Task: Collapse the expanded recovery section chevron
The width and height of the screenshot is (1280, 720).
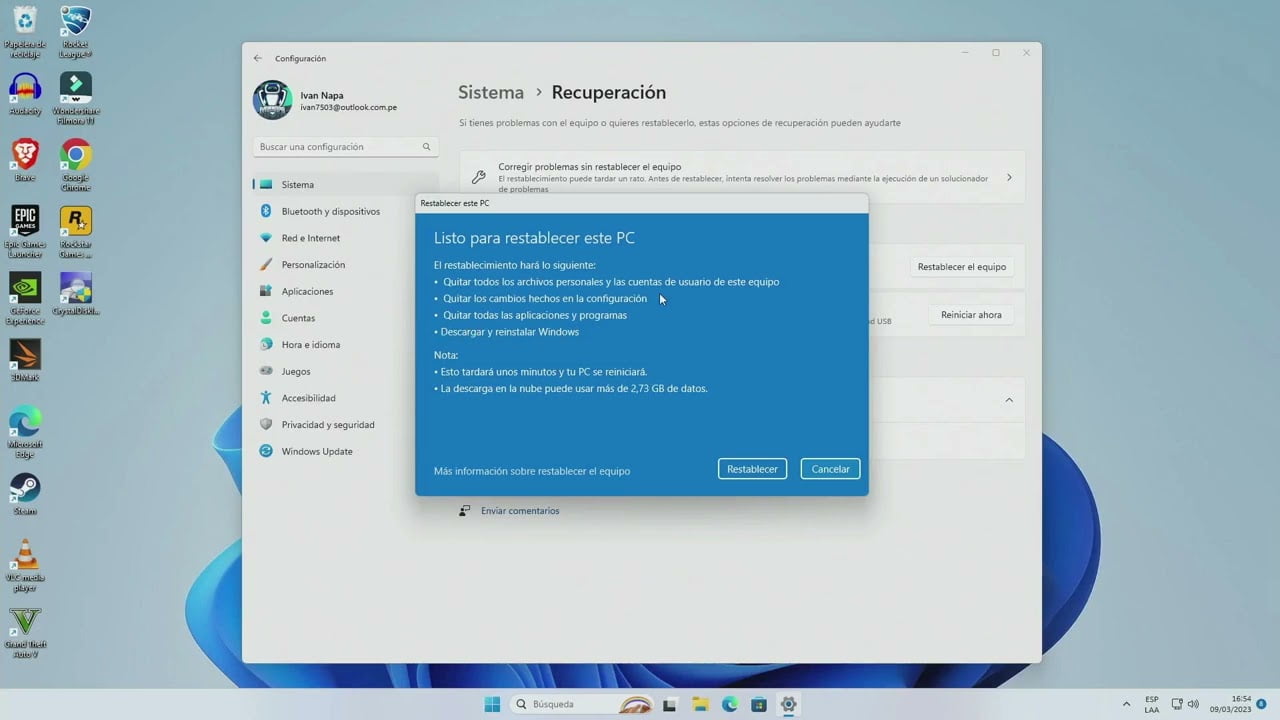Action: click(x=1009, y=399)
